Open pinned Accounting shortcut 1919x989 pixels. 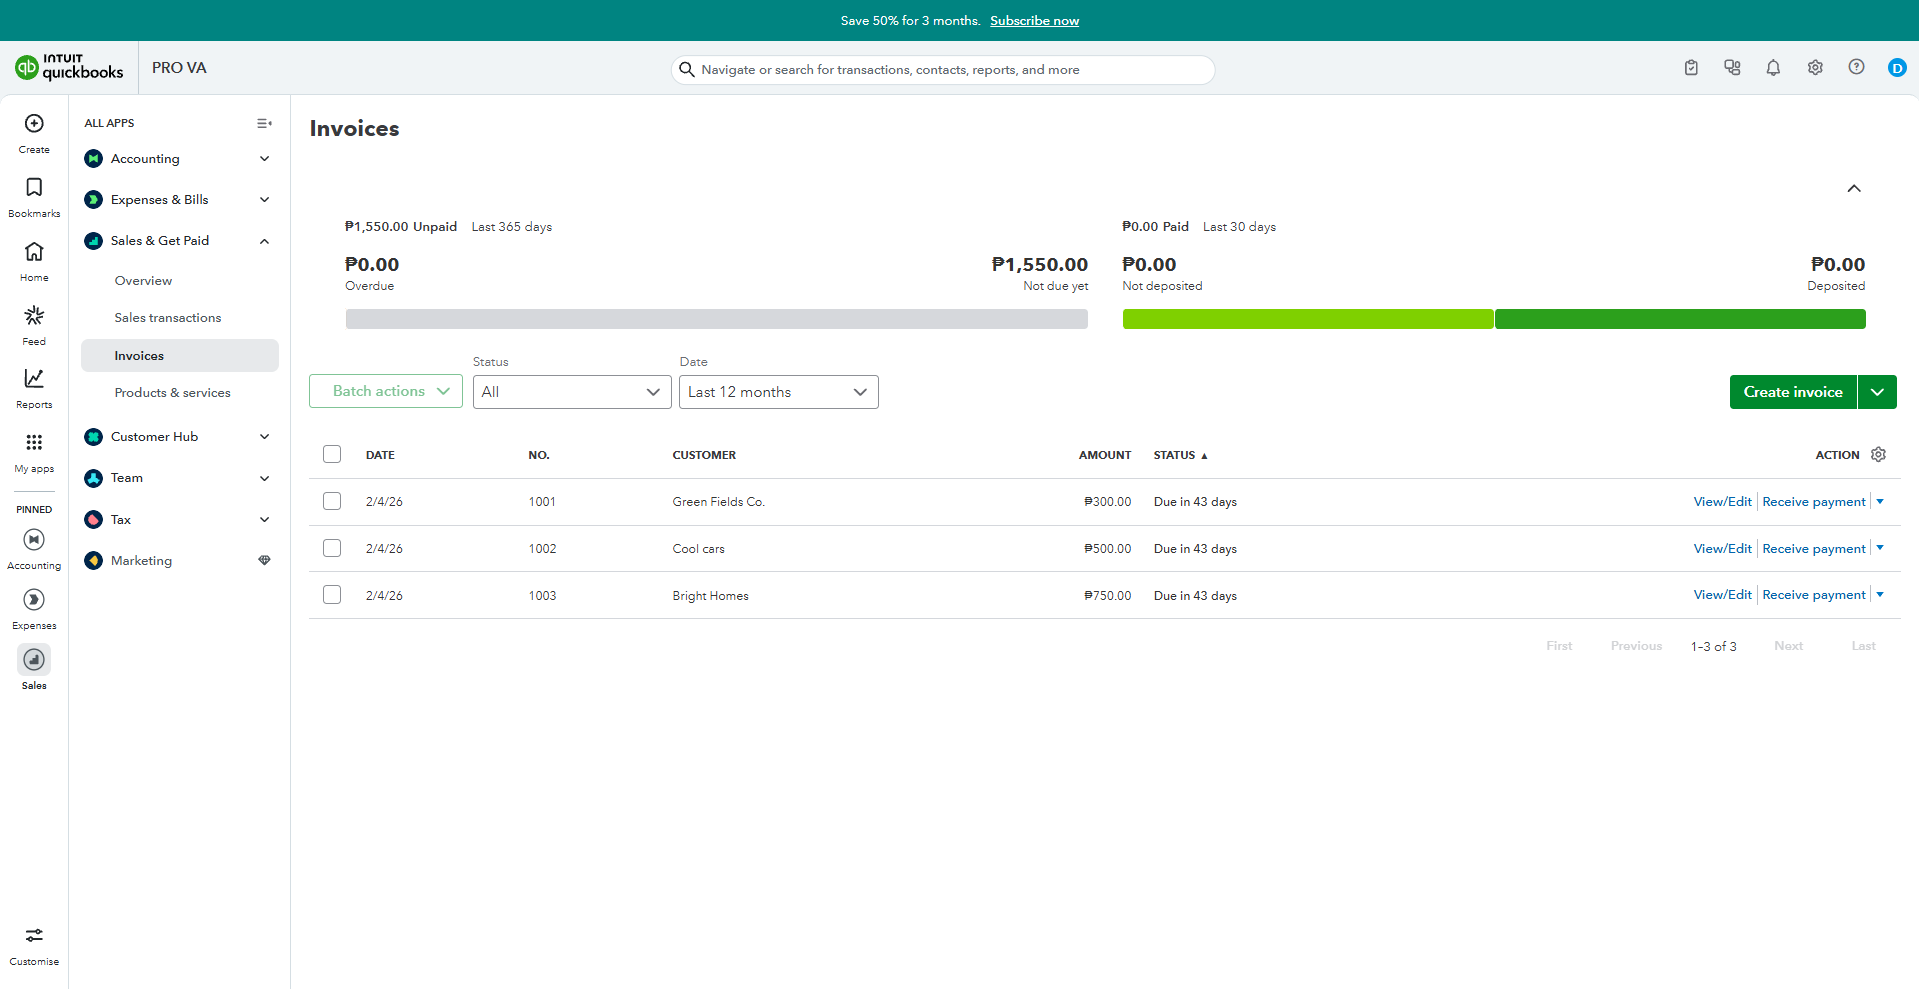pyautogui.click(x=34, y=540)
